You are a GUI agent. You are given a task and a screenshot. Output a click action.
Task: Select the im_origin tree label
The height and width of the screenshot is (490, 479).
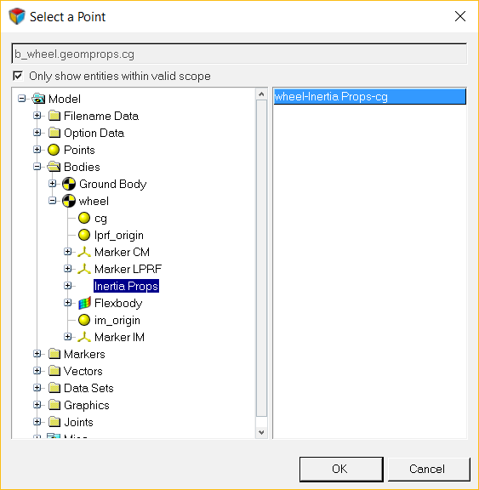point(117,320)
